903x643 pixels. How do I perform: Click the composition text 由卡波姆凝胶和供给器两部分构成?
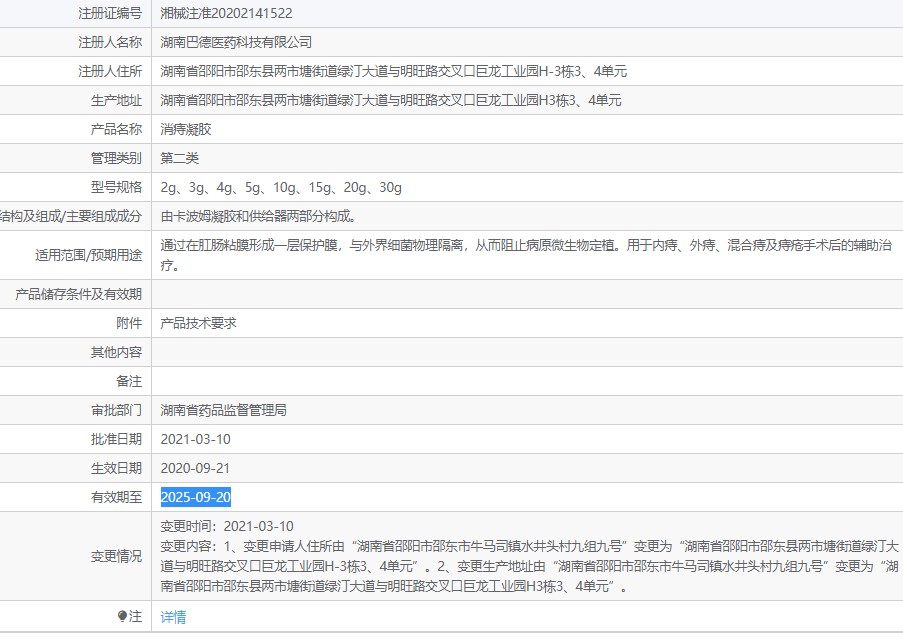pos(258,216)
